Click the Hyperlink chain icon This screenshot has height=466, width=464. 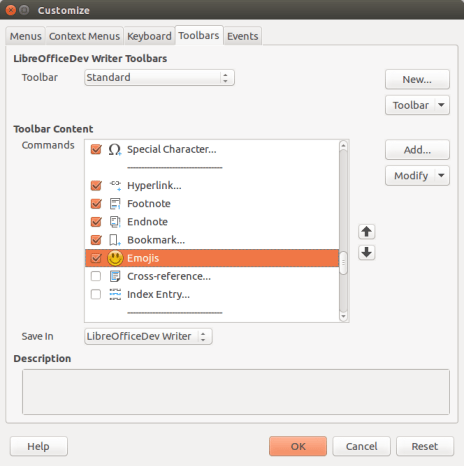point(115,185)
